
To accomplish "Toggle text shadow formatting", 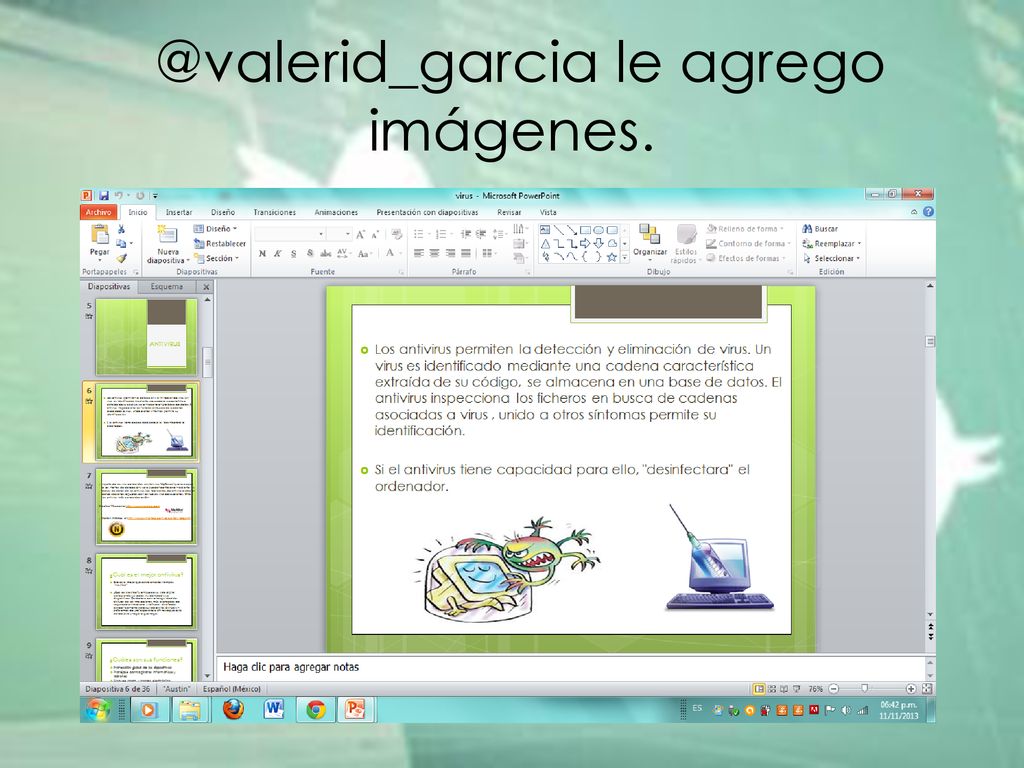I will (x=310, y=253).
